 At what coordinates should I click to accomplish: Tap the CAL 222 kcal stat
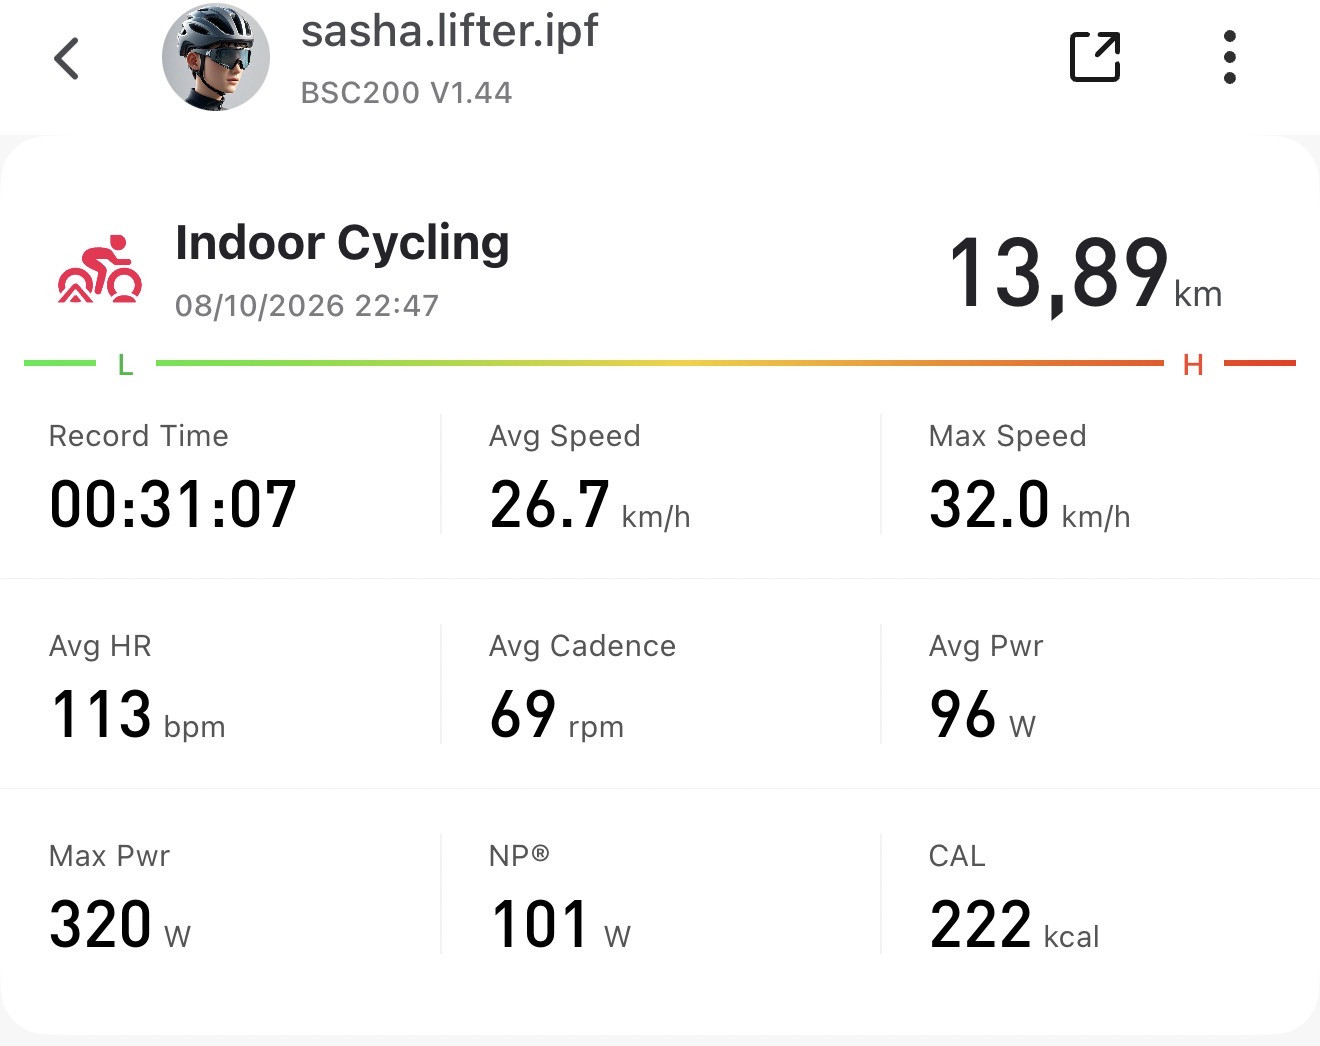1100,895
